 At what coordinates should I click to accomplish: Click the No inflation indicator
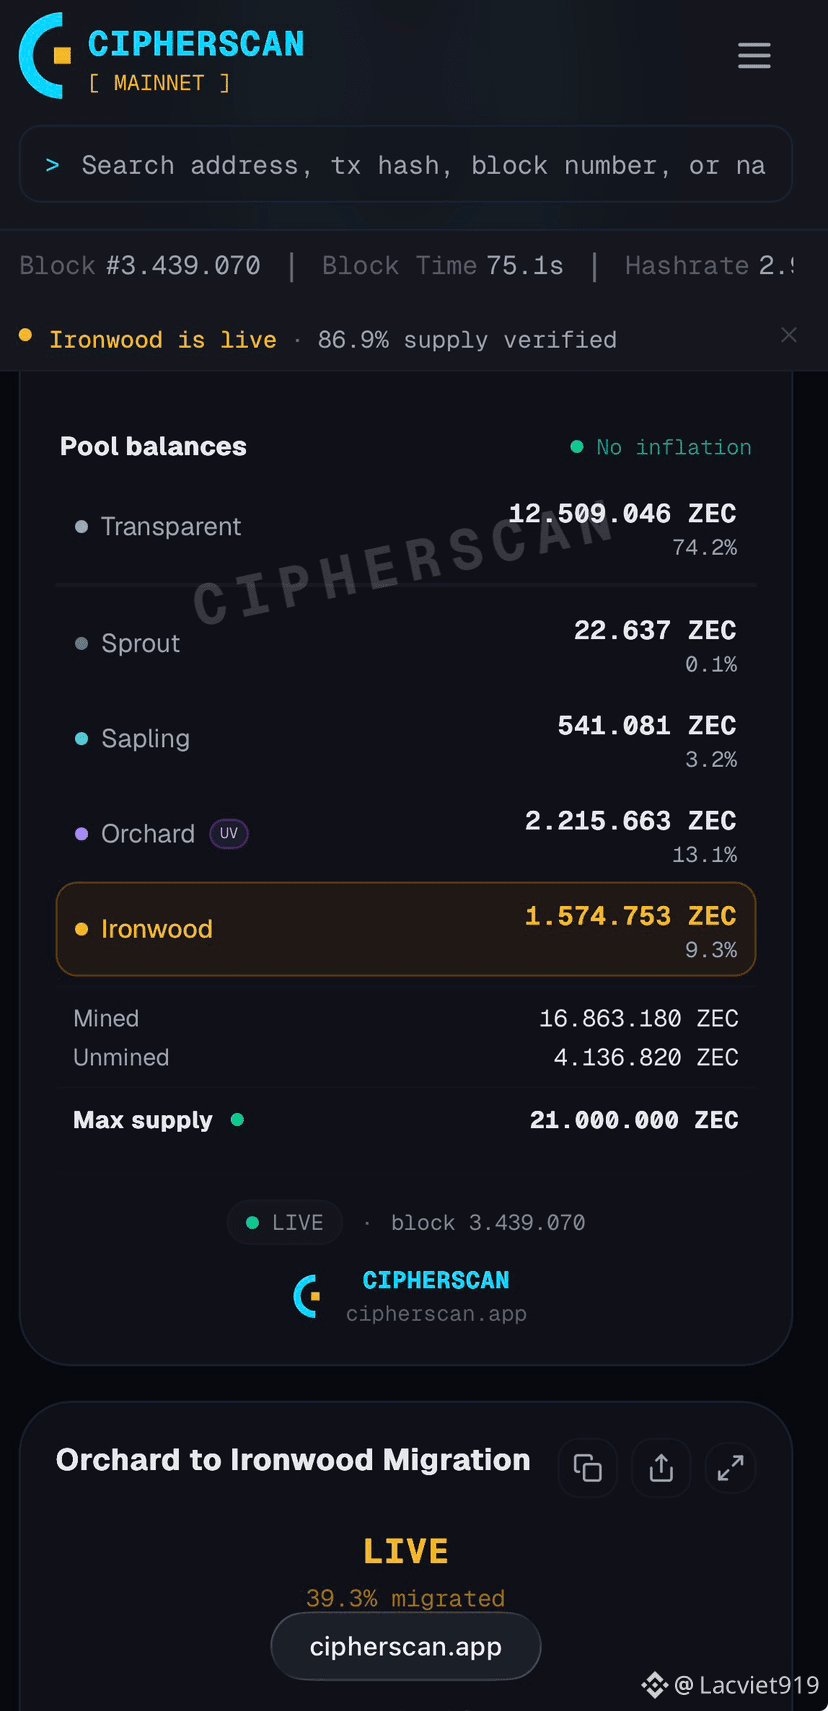coord(661,447)
